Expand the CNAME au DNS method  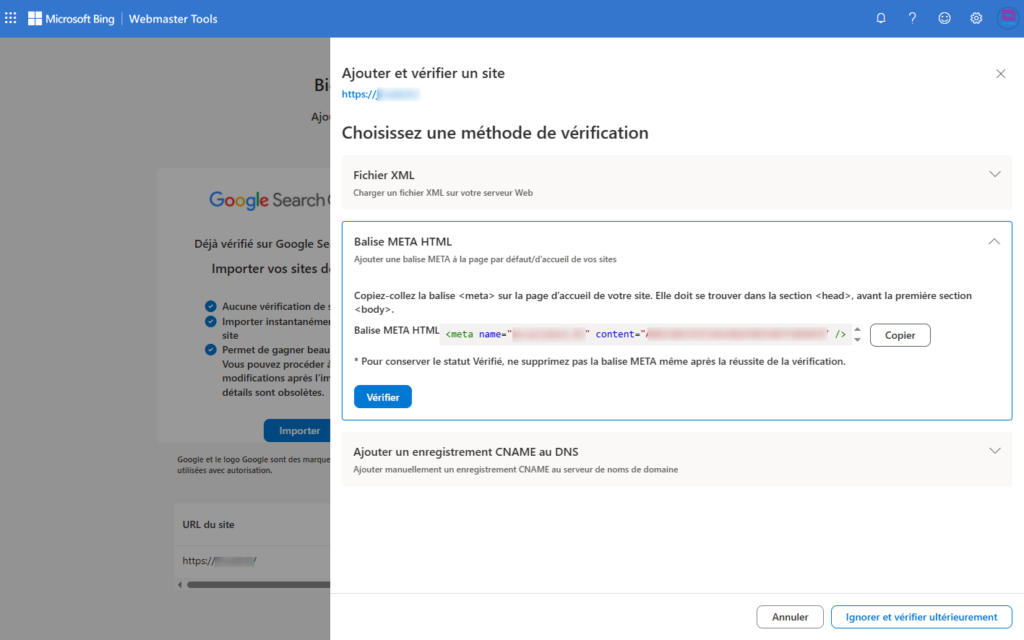tap(995, 451)
